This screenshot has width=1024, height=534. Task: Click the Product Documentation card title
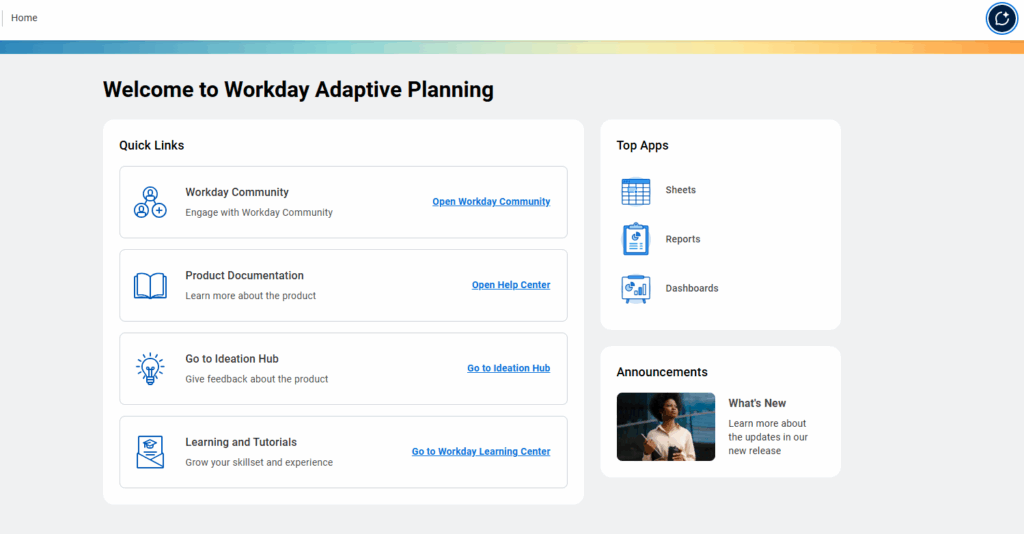244,276
